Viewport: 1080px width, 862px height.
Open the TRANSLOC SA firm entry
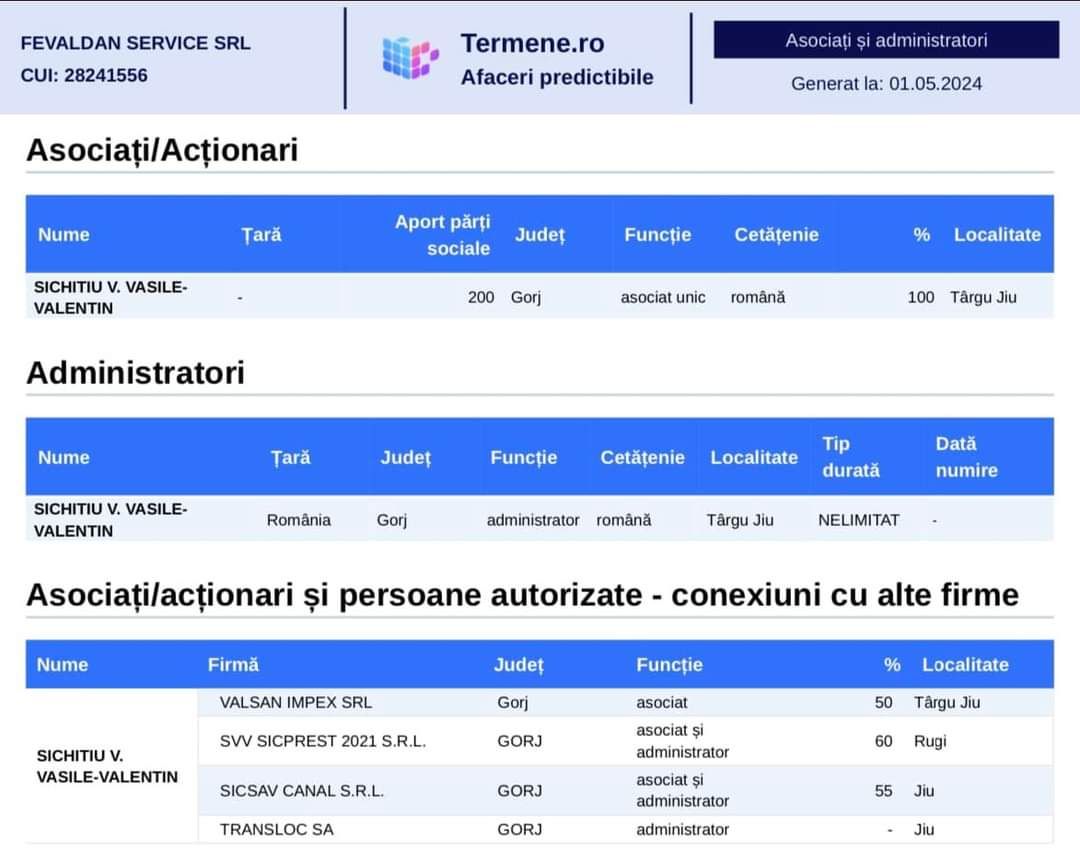click(277, 830)
